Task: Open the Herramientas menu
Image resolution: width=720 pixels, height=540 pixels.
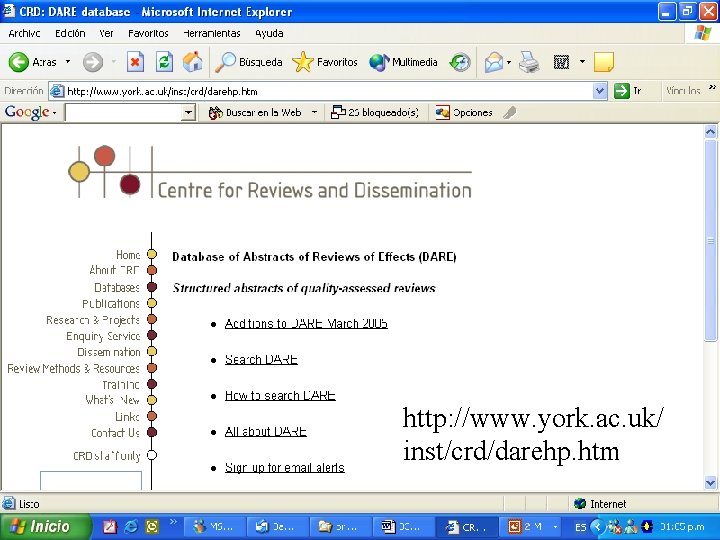Action: [212, 34]
